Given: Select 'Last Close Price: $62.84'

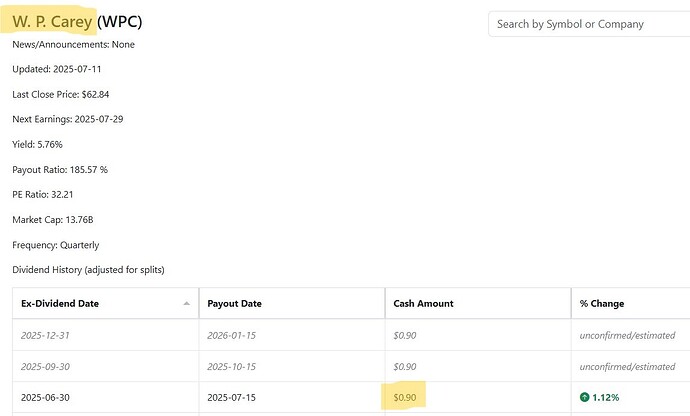Looking at the screenshot, I should [61, 94].
